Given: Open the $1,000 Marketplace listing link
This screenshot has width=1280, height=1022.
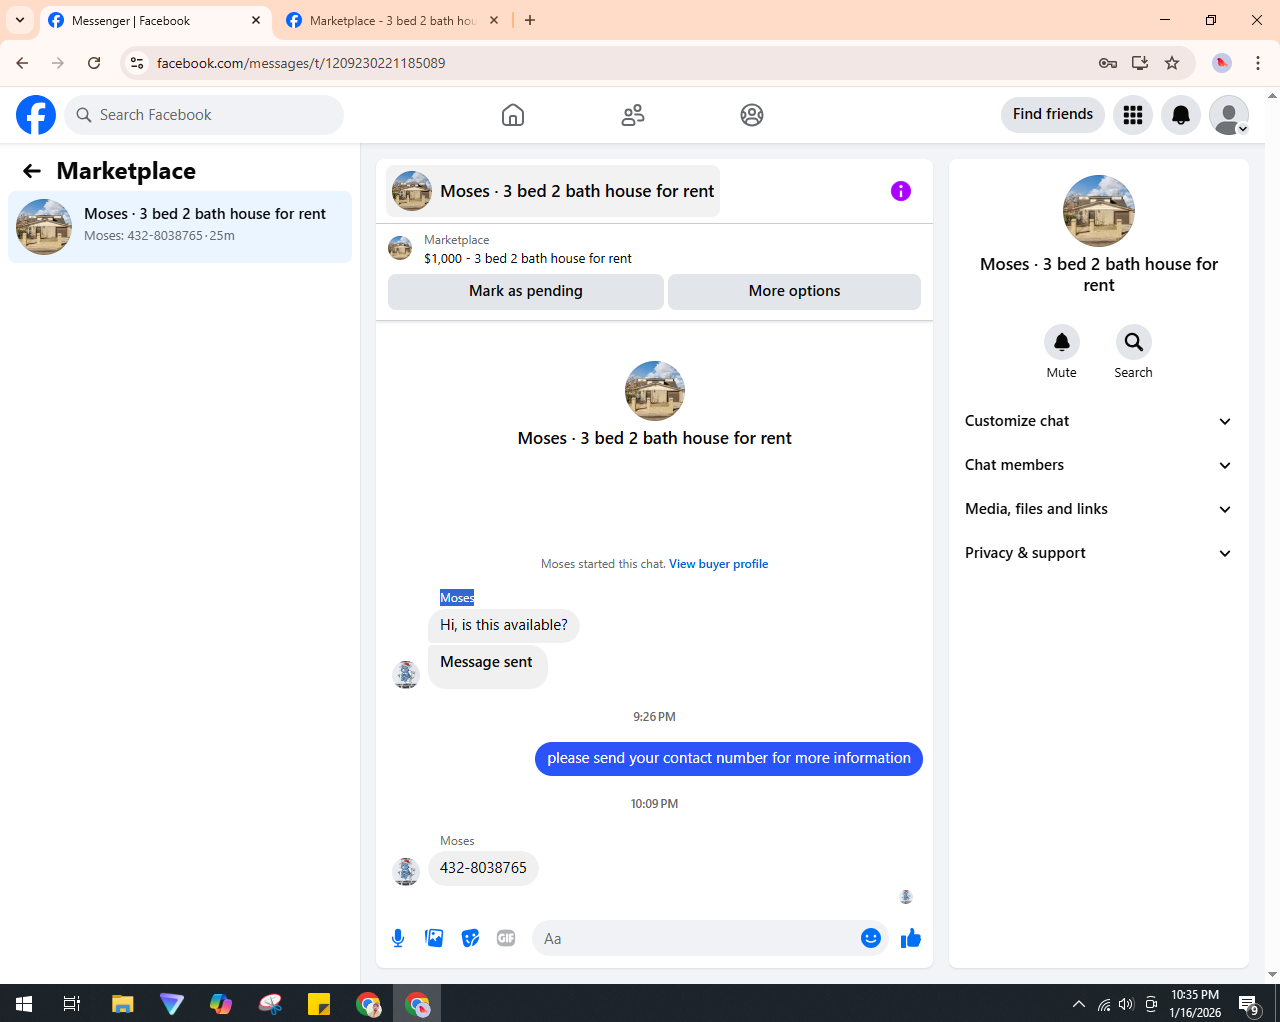Looking at the screenshot, I should [x=528, y=258].
